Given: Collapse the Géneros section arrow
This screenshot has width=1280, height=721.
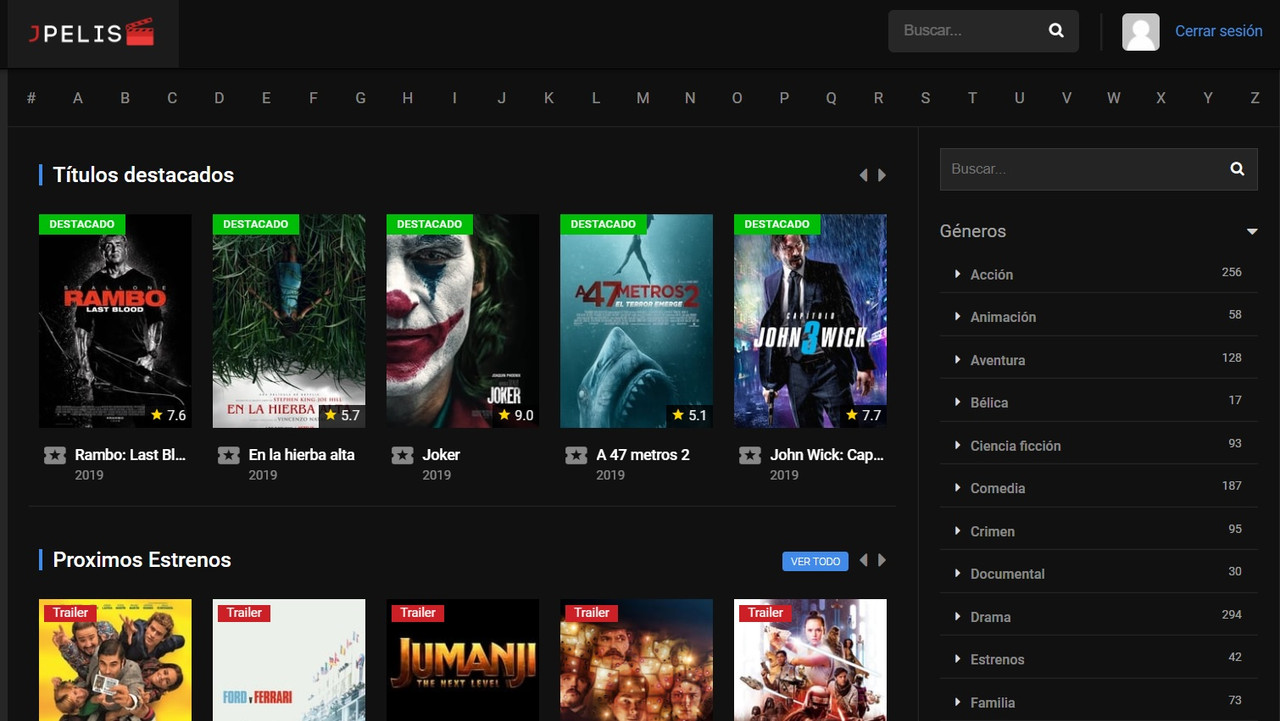Looking at the screenshot, I should (1252, 232).
